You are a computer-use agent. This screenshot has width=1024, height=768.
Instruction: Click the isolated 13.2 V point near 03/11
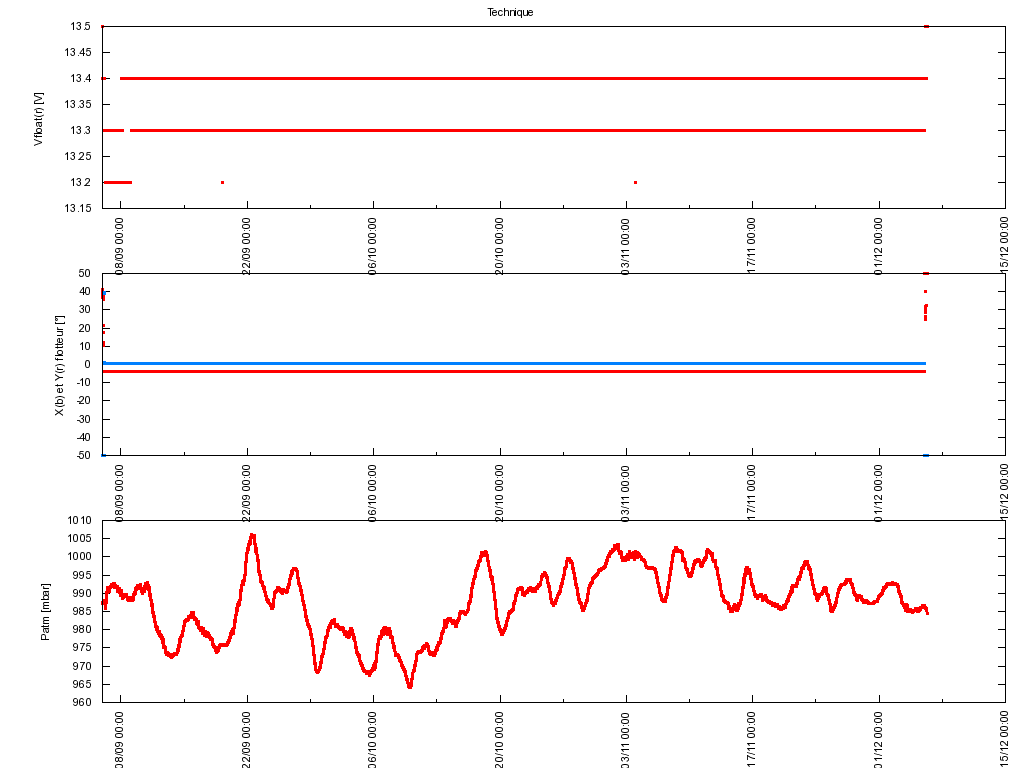635,182
